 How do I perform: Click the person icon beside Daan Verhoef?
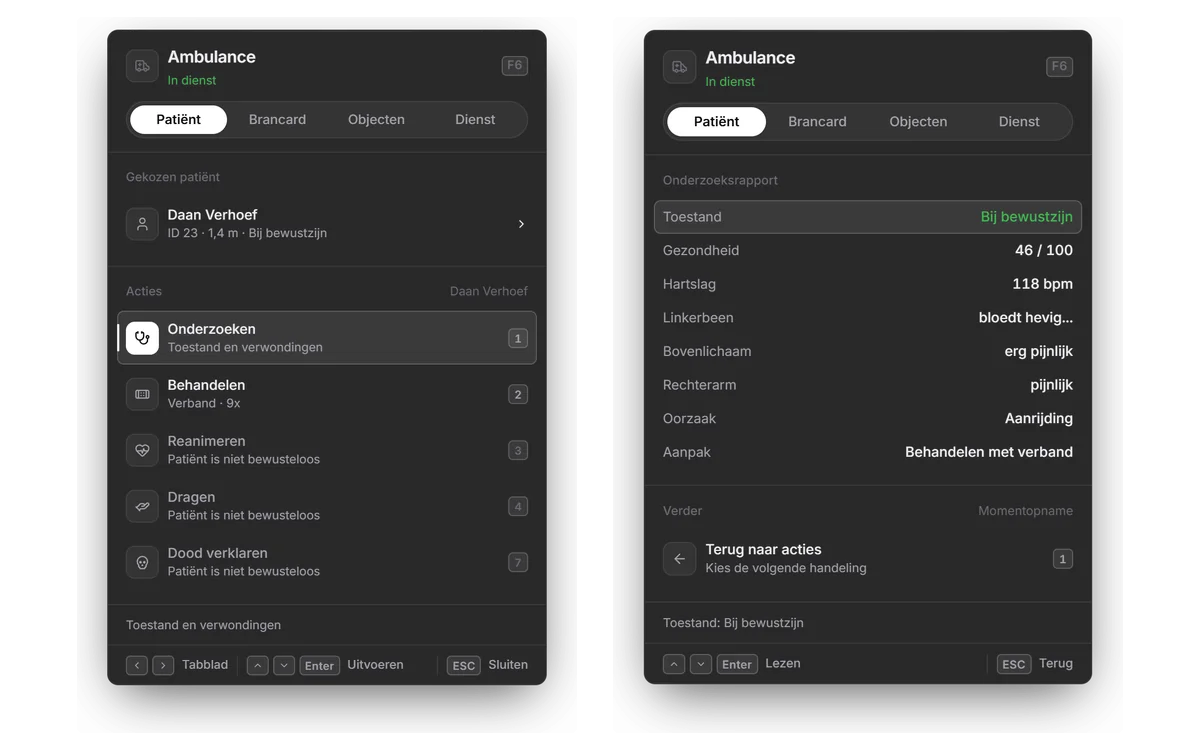[x=142, y=224]
